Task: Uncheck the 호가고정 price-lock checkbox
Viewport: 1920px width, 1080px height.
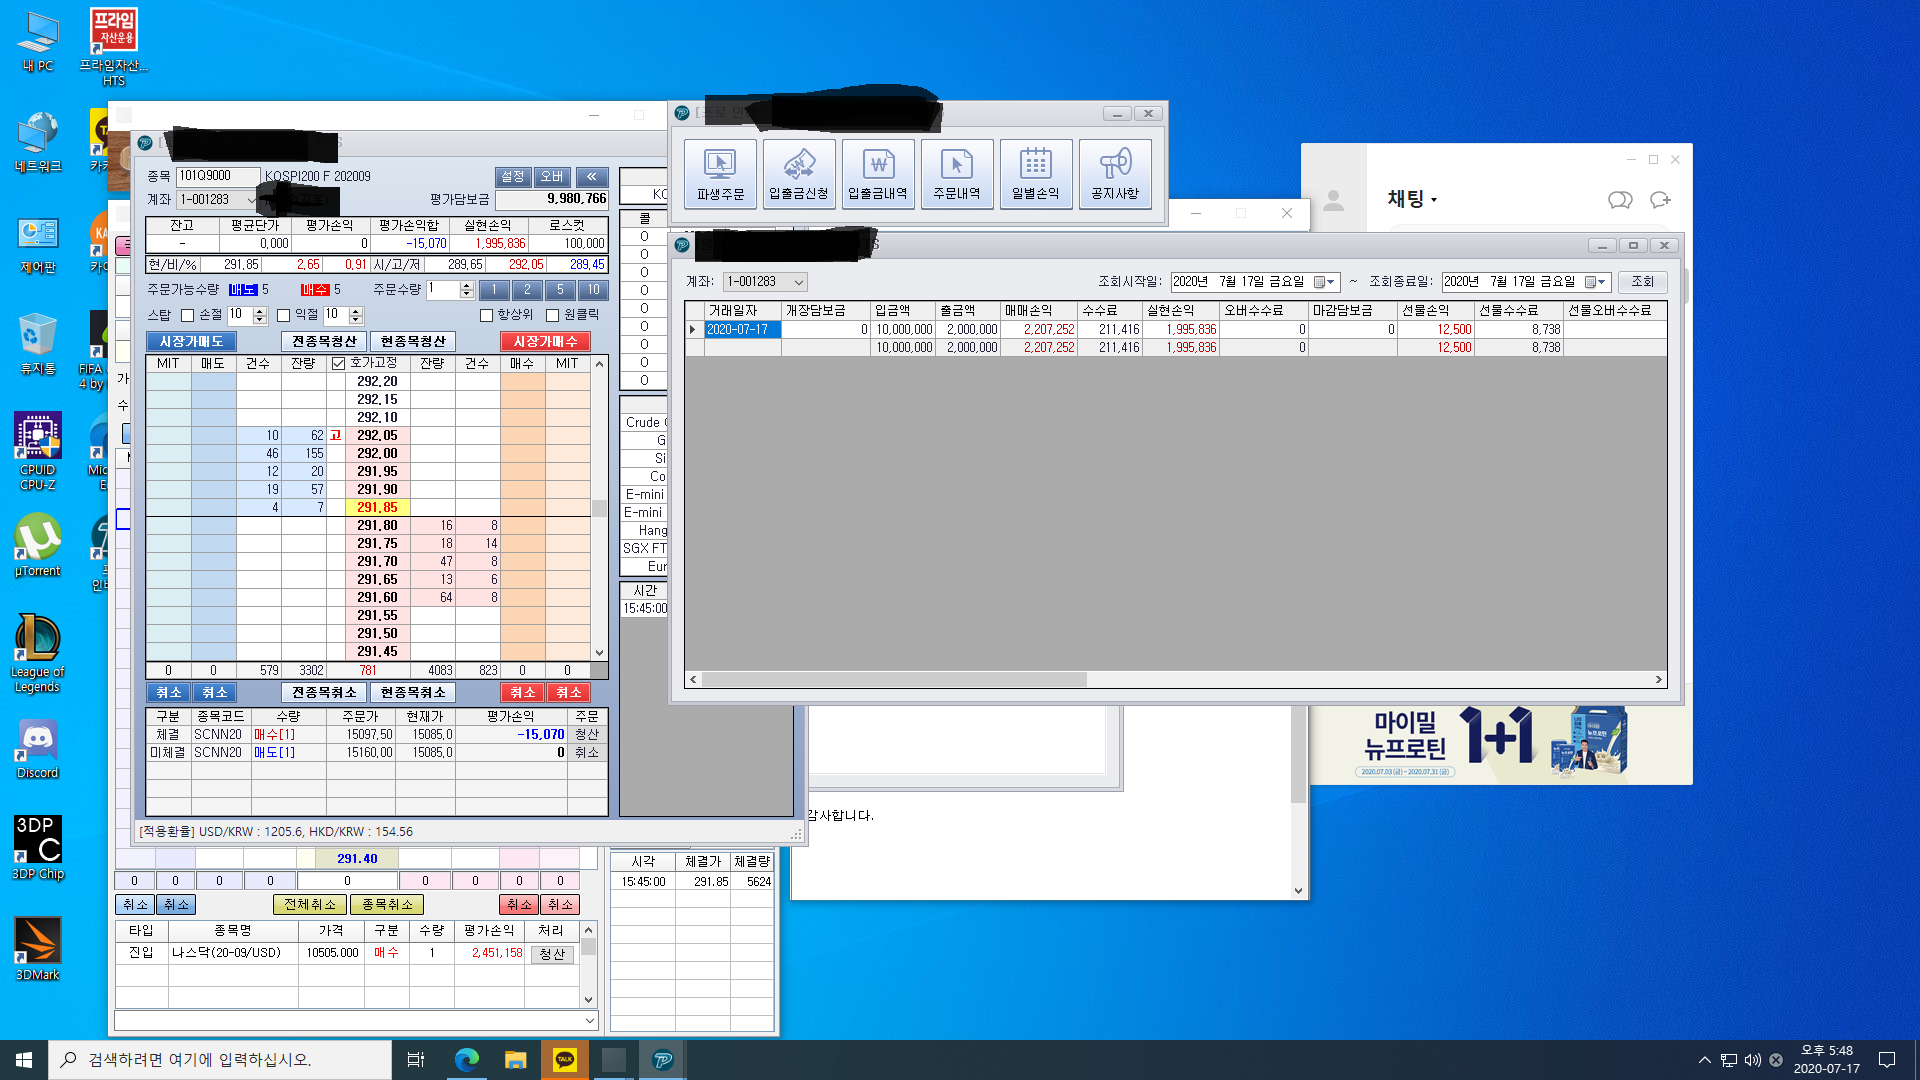Action: click(338, 363)
